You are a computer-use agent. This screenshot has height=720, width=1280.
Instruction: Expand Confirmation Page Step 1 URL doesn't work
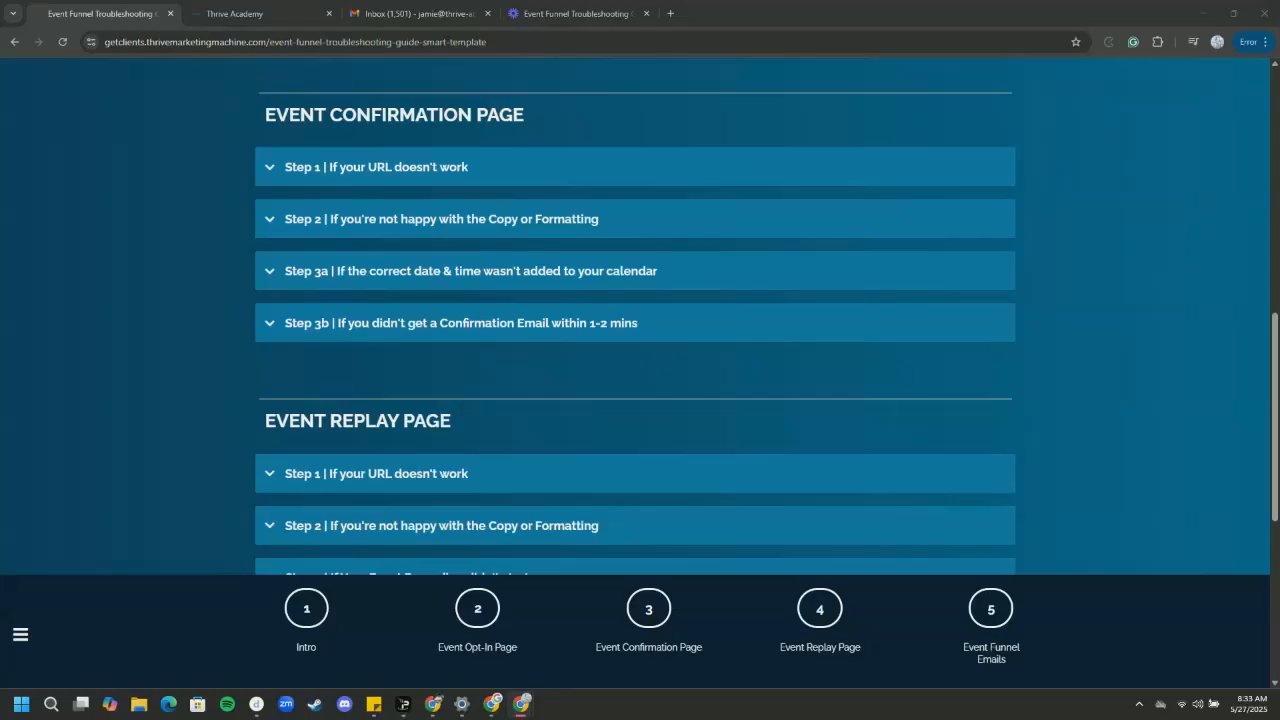pos(635,167)
